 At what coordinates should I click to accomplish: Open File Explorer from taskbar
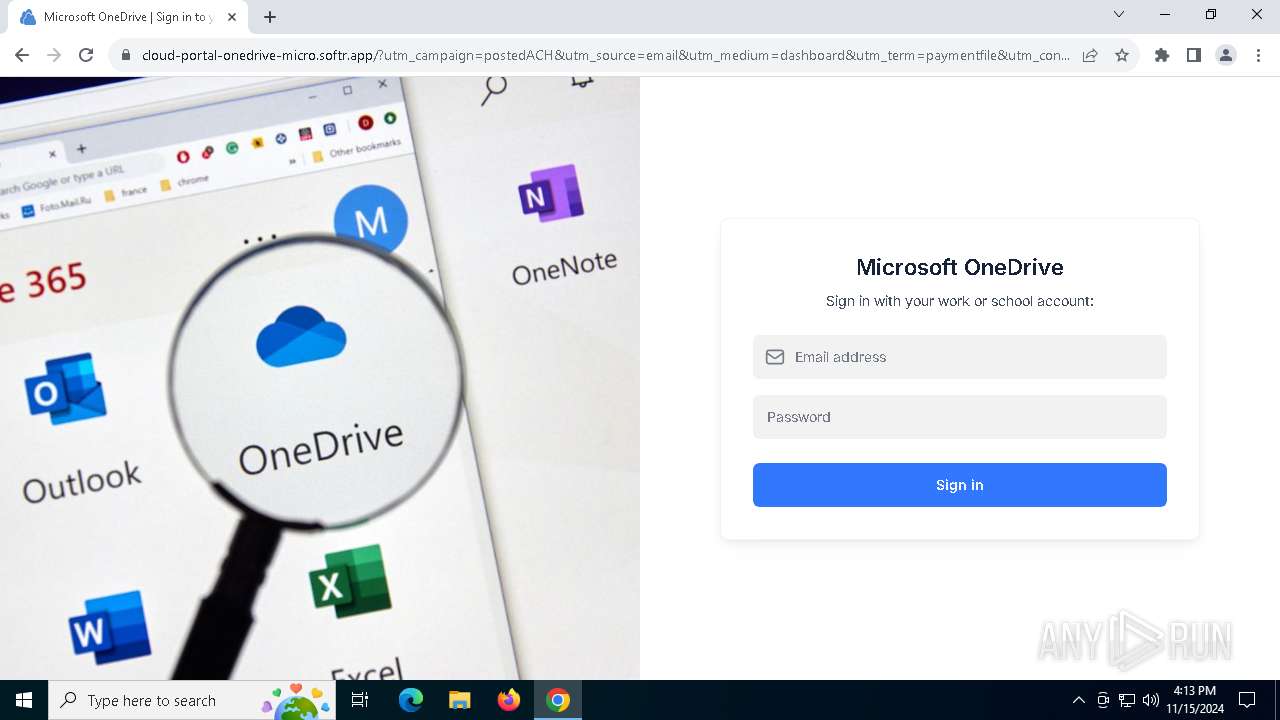pos(460,700)
